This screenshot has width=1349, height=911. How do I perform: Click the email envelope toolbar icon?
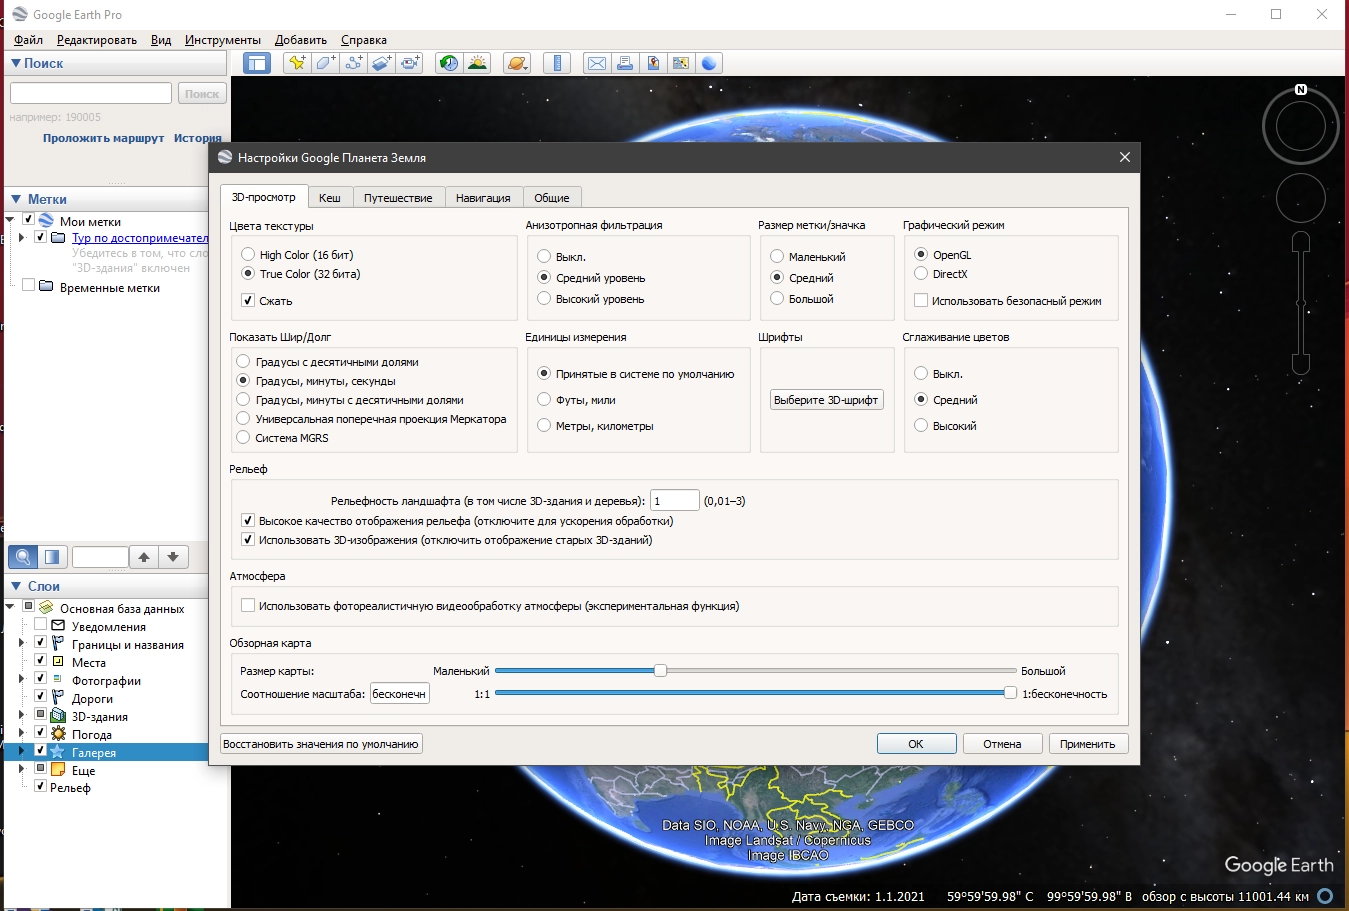[x=597, y=63]
